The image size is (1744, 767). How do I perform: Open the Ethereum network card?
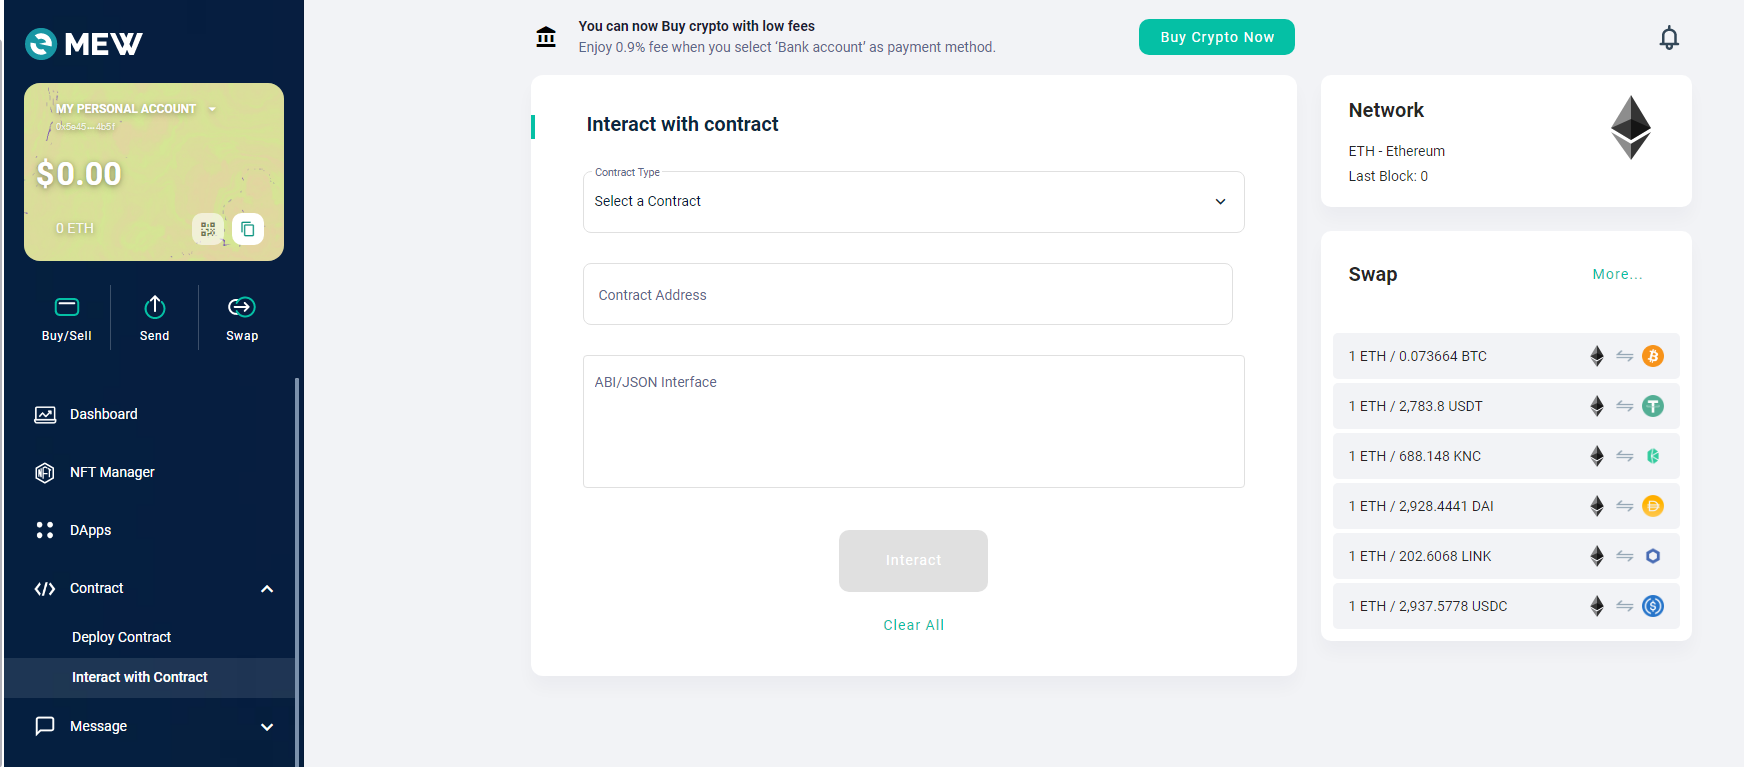[x=1506, y=141]
